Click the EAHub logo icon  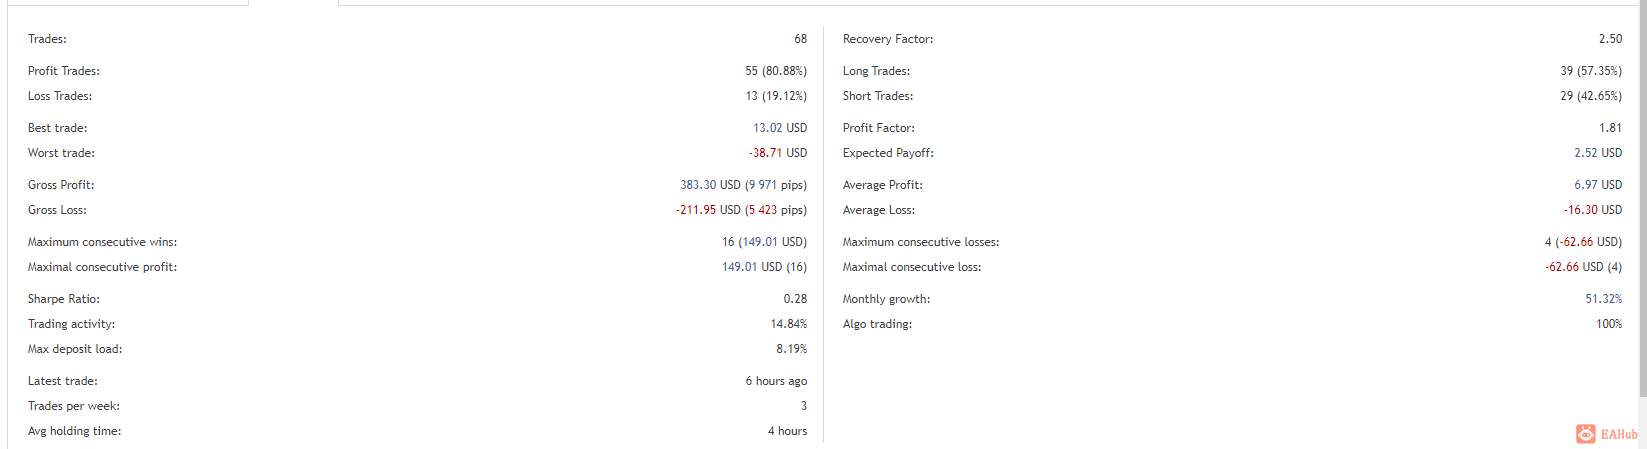[1586, 434]
